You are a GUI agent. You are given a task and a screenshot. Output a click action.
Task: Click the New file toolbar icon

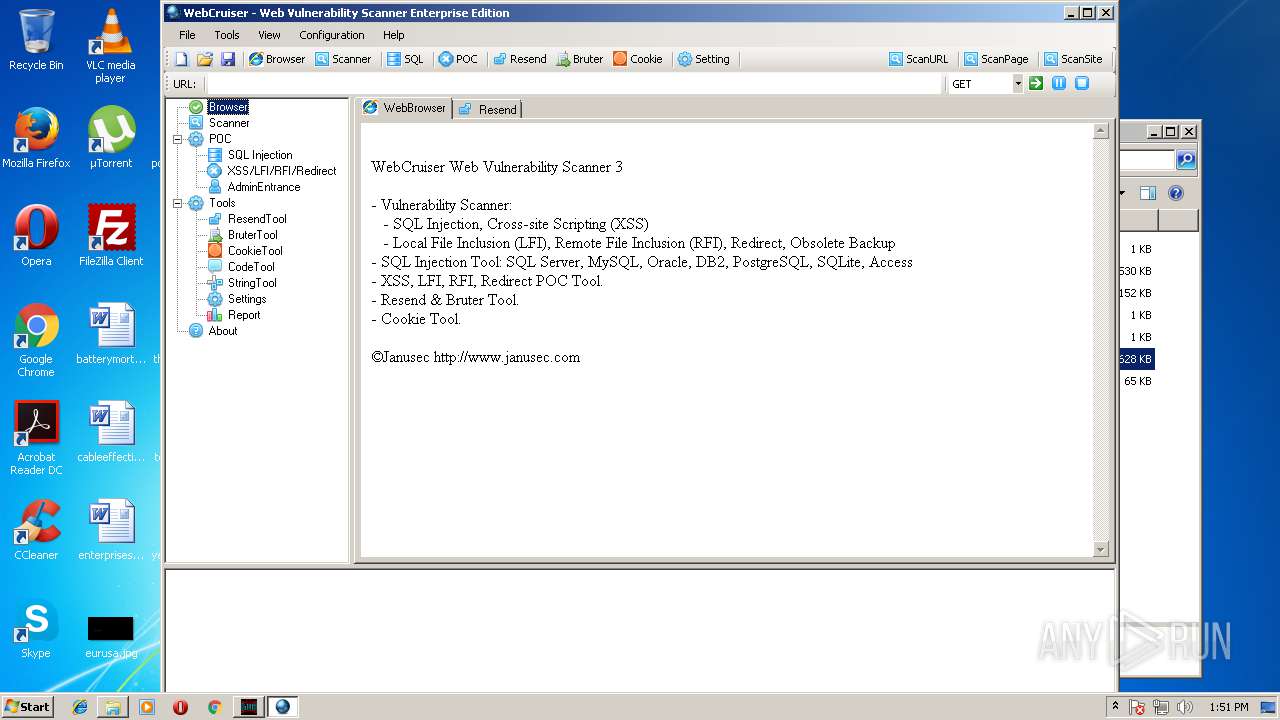pyautogui.click(x=181, y=59)
